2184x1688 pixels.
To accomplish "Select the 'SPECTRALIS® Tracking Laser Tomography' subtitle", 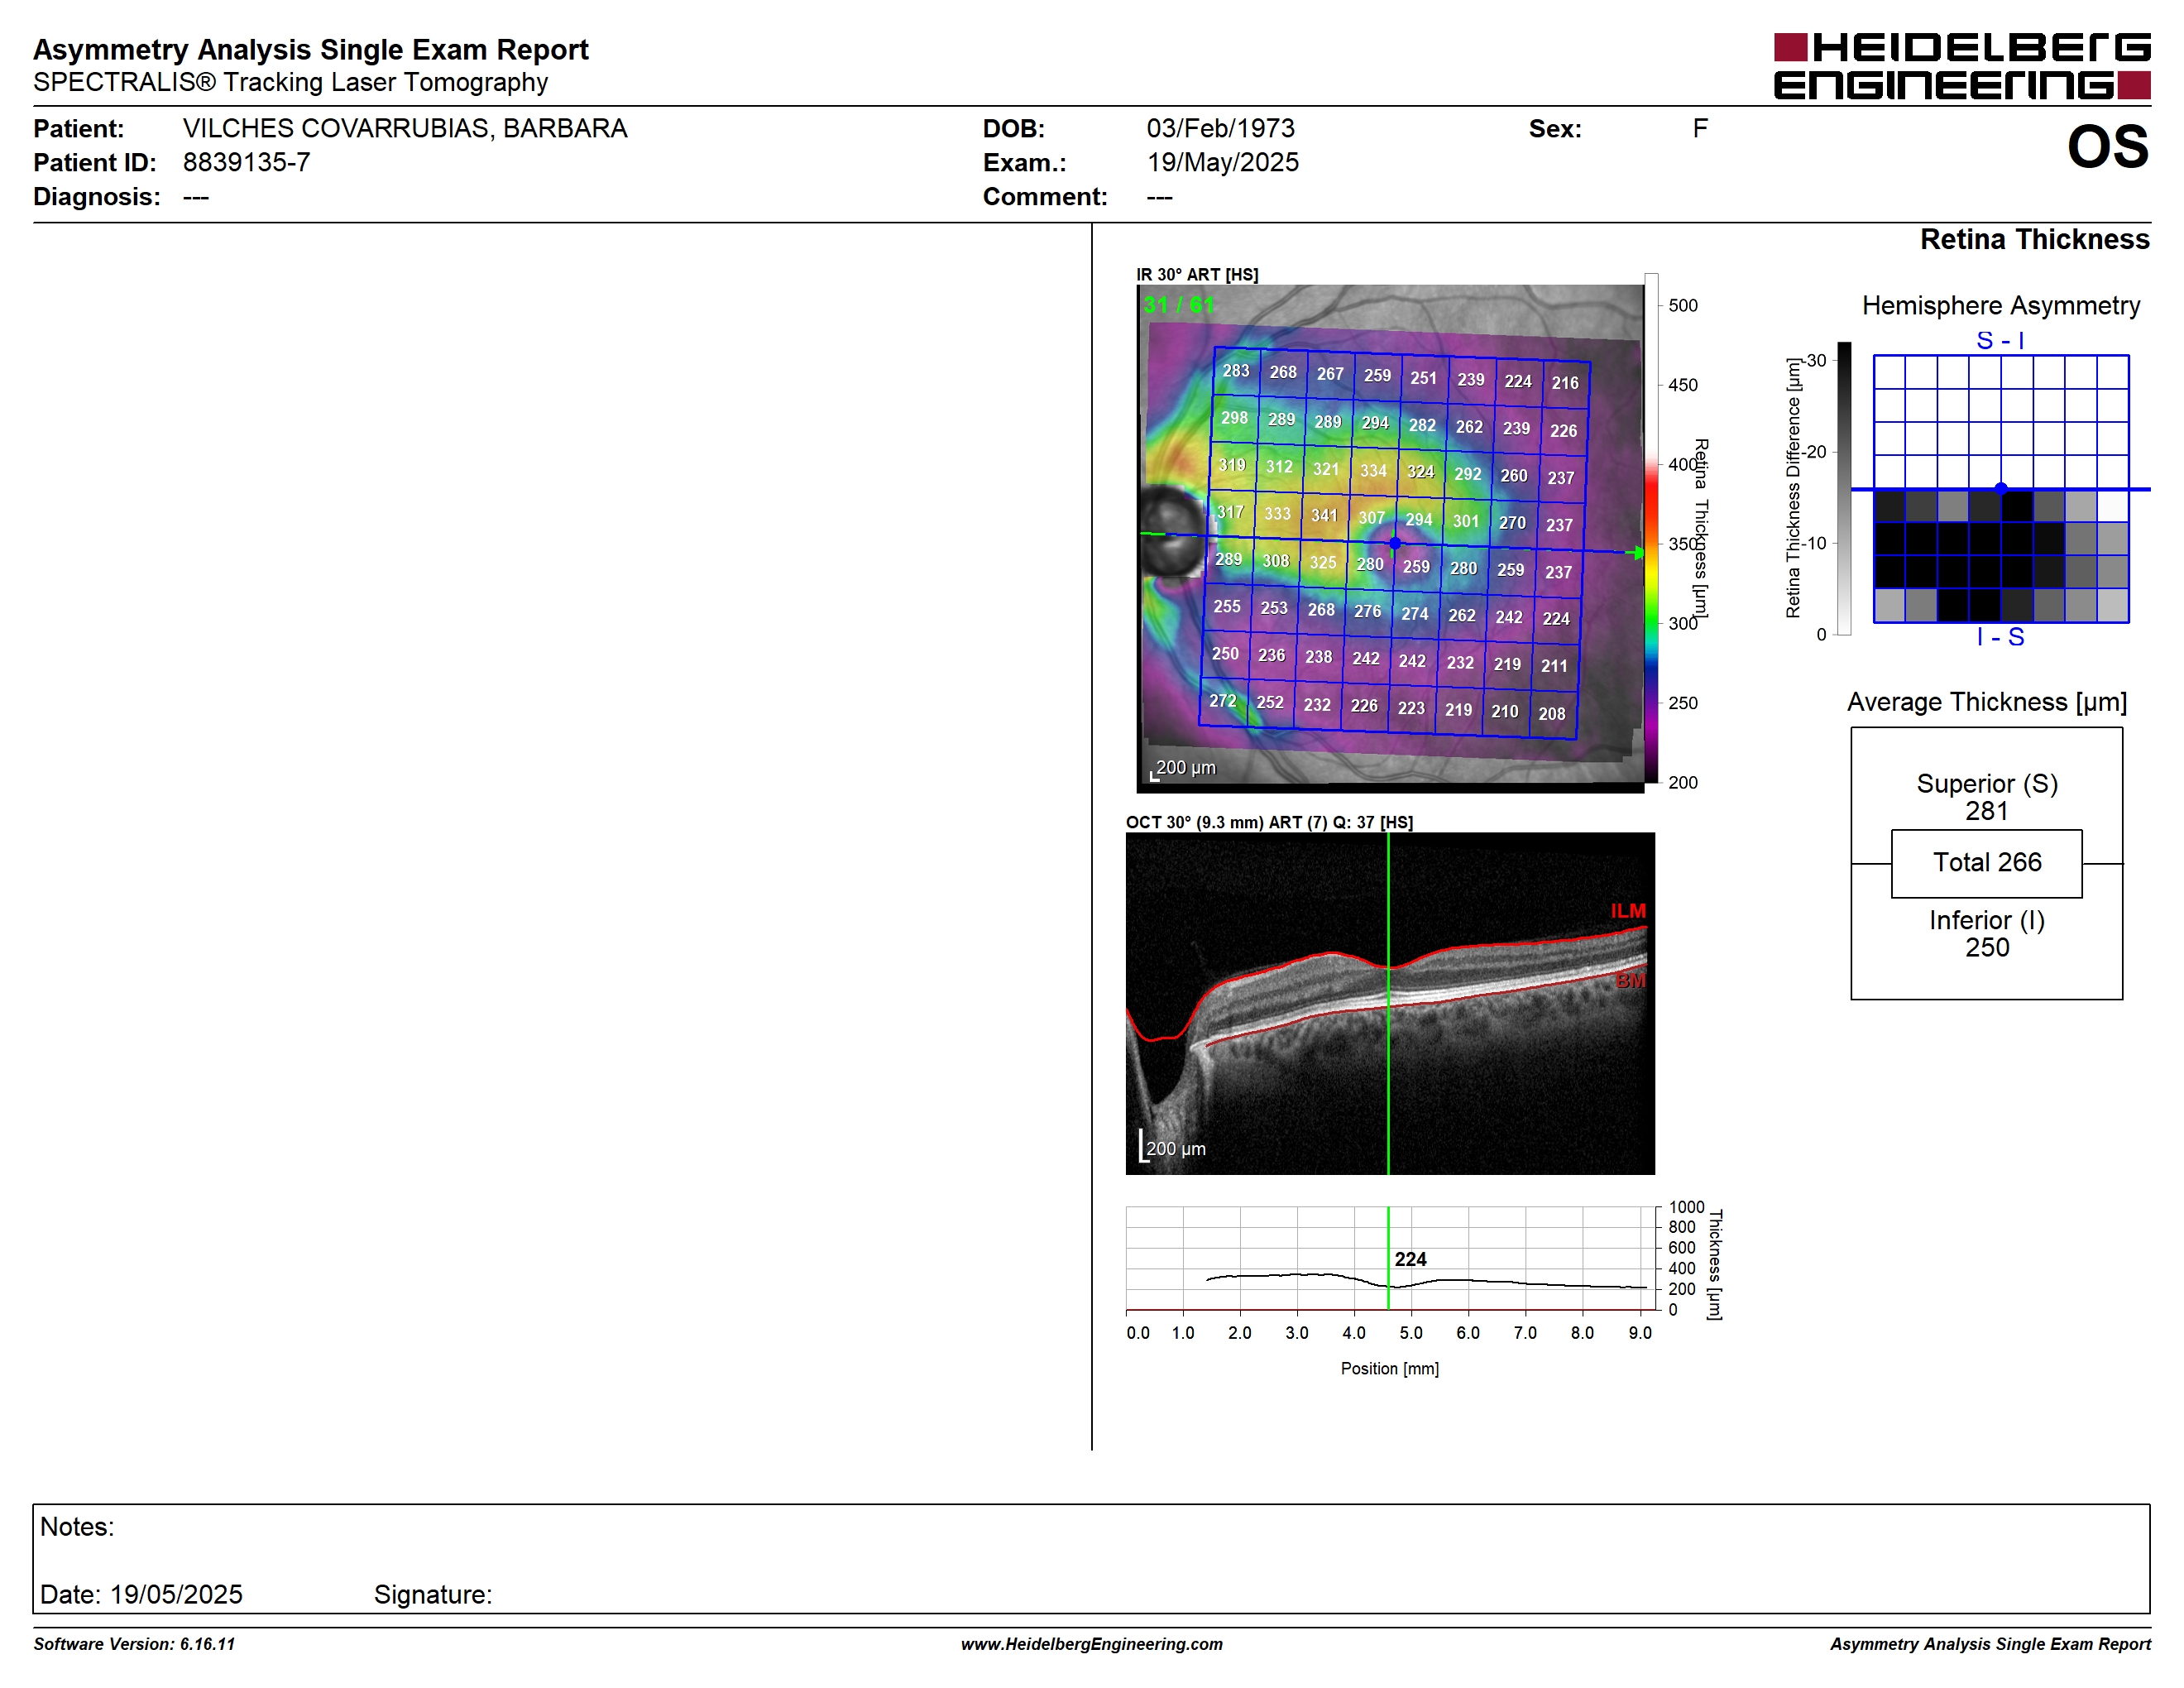I will [x=291, y=82].
